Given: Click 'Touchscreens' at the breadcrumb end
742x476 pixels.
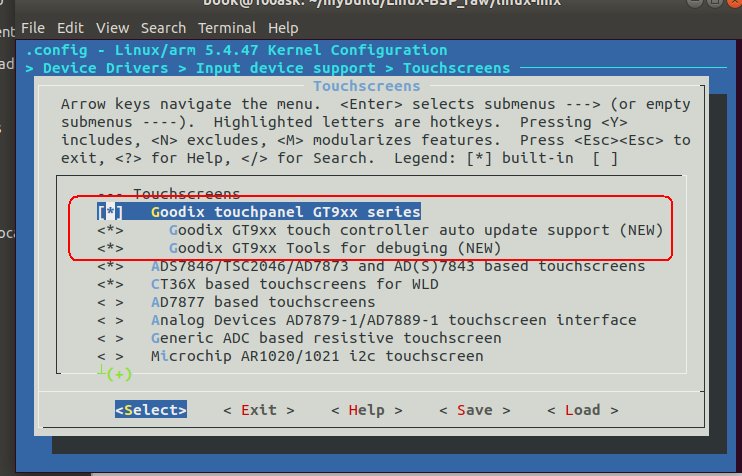Looking at the screenshot, I should (x=457, y=68).
